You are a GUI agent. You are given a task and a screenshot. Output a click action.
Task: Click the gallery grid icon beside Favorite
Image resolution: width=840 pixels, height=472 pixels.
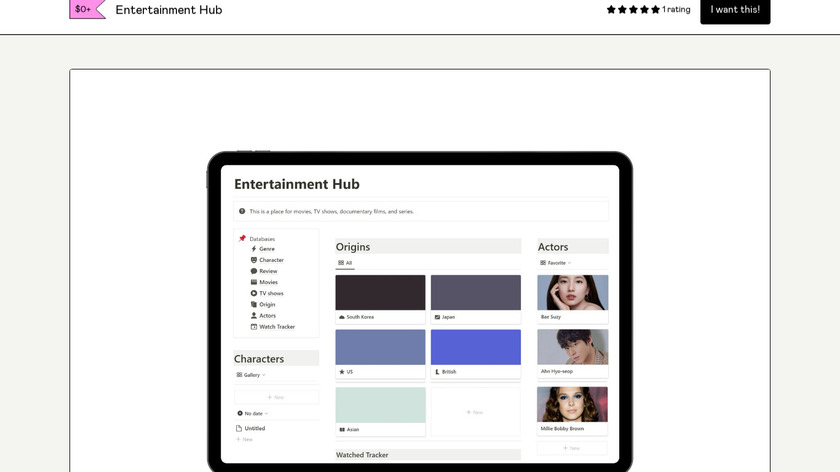543,263
